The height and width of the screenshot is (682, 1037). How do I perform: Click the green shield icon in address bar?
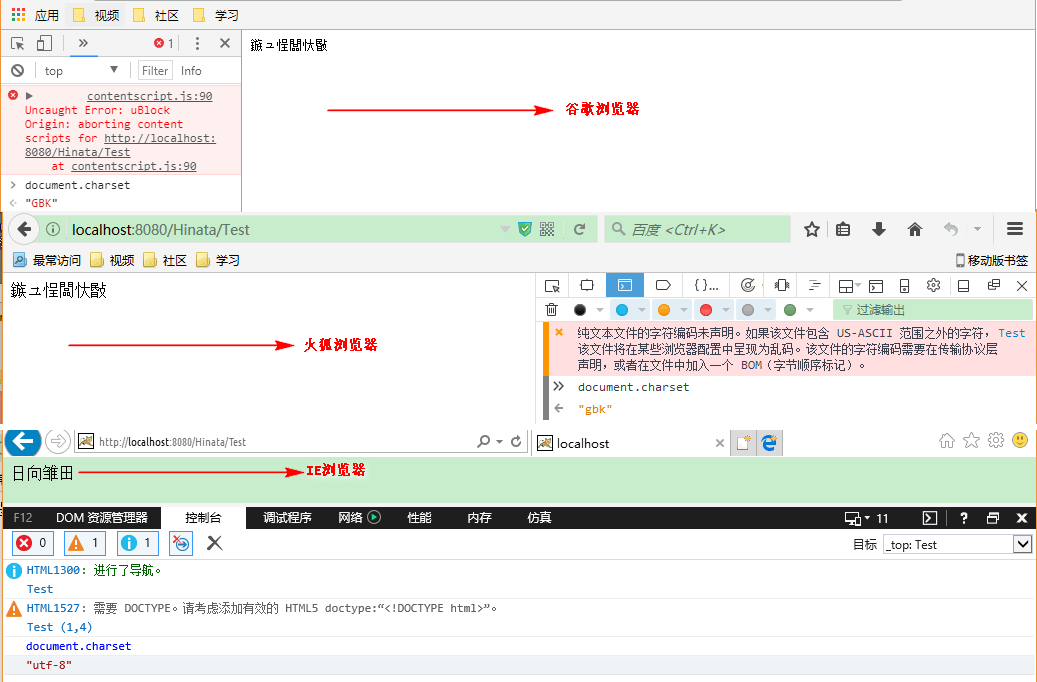click(524, 230)
